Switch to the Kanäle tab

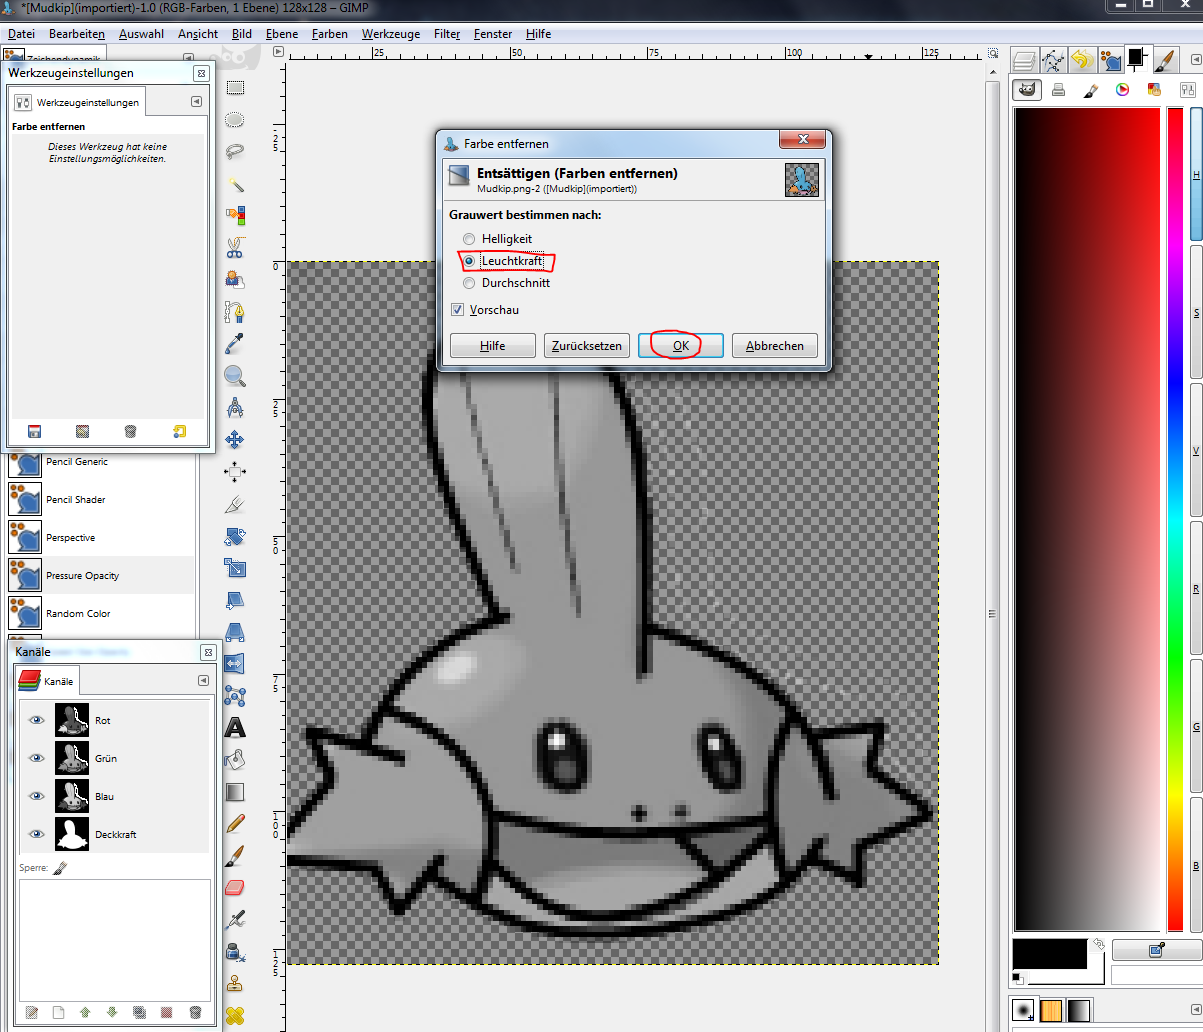click(49, 681)
